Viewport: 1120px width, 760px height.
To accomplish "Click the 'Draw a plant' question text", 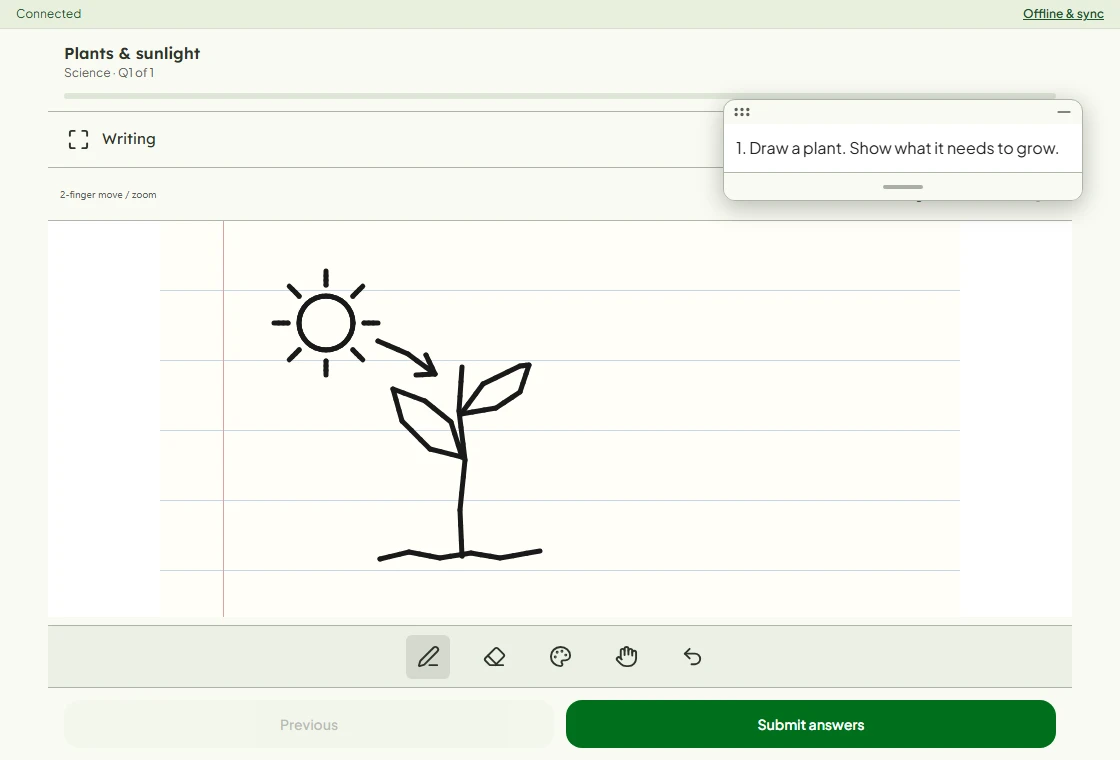I will tap(897, 149).
